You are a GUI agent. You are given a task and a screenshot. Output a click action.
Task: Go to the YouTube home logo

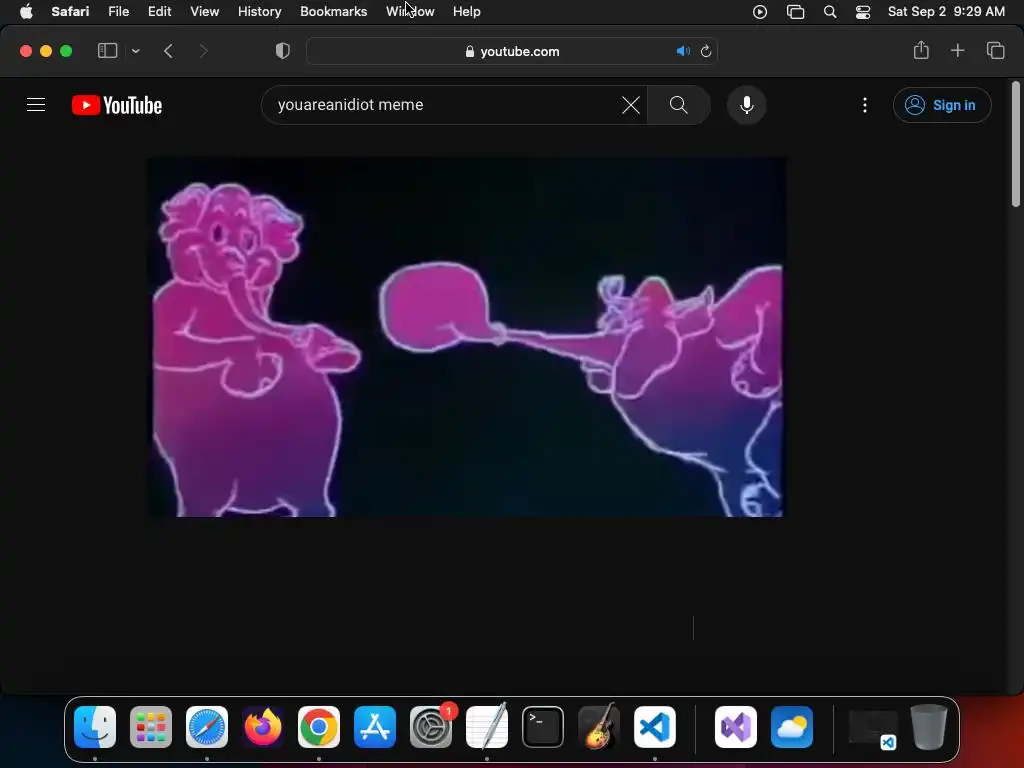[x=117, y=105]
